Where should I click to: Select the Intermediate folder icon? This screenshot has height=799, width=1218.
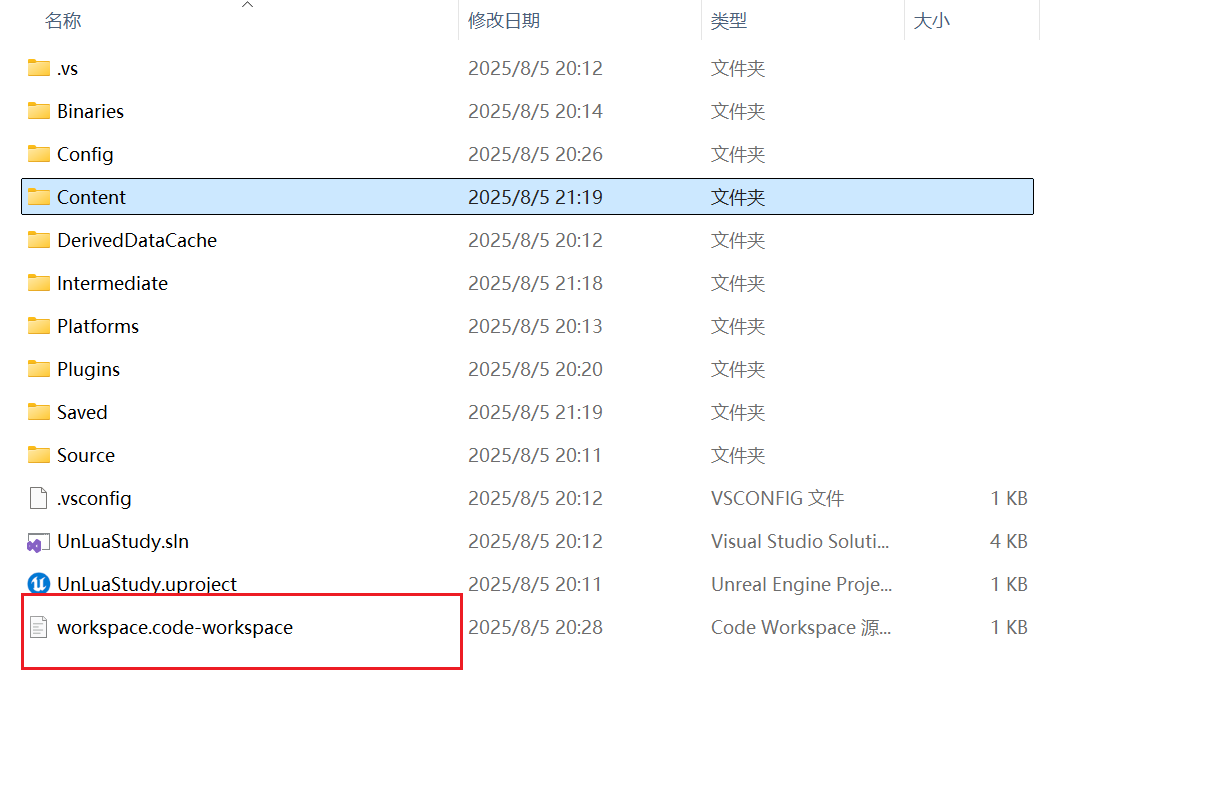coord(37,283)
